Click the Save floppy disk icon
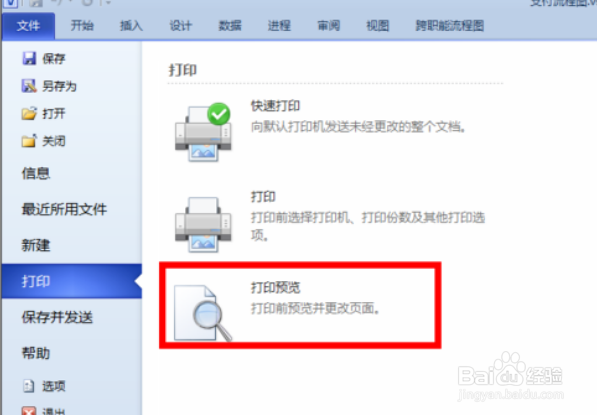 click(29, 59)
